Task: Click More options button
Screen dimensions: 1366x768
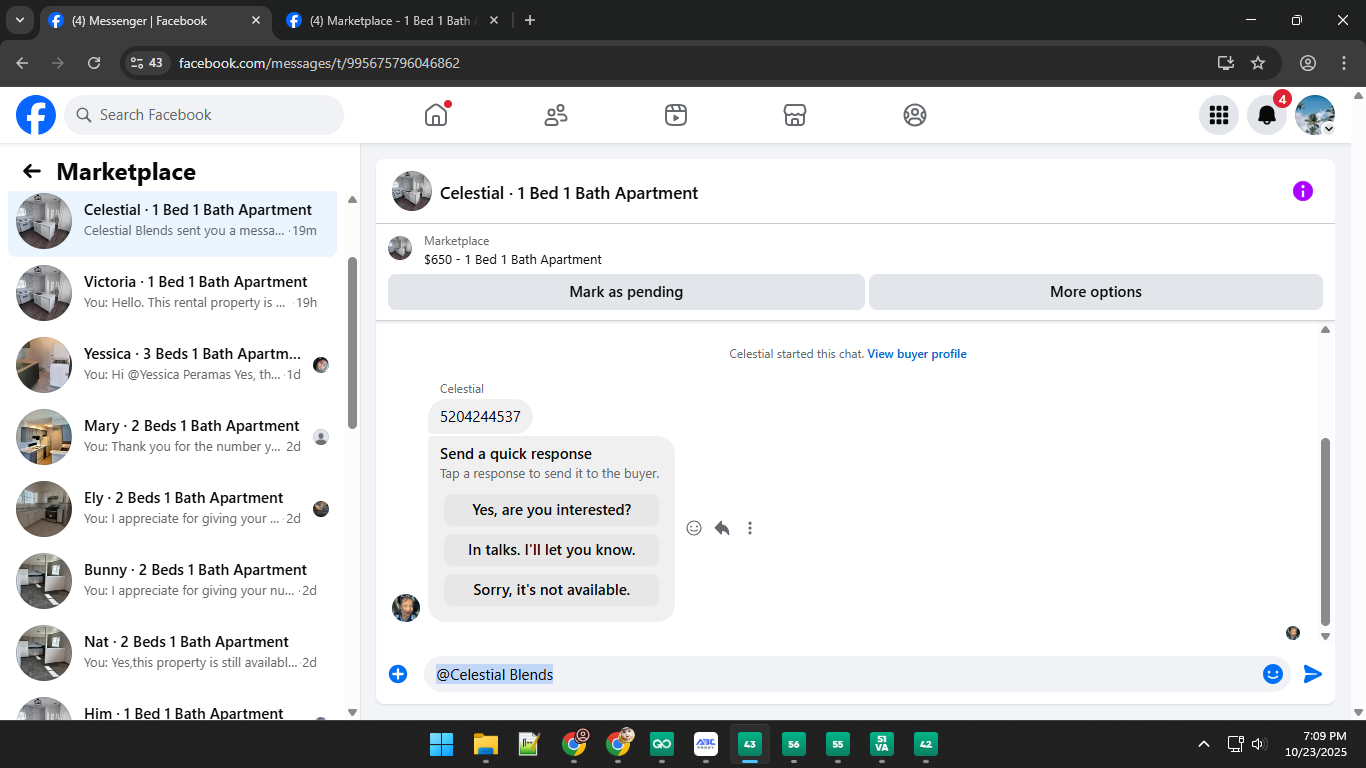Action: coord(1096,292)
